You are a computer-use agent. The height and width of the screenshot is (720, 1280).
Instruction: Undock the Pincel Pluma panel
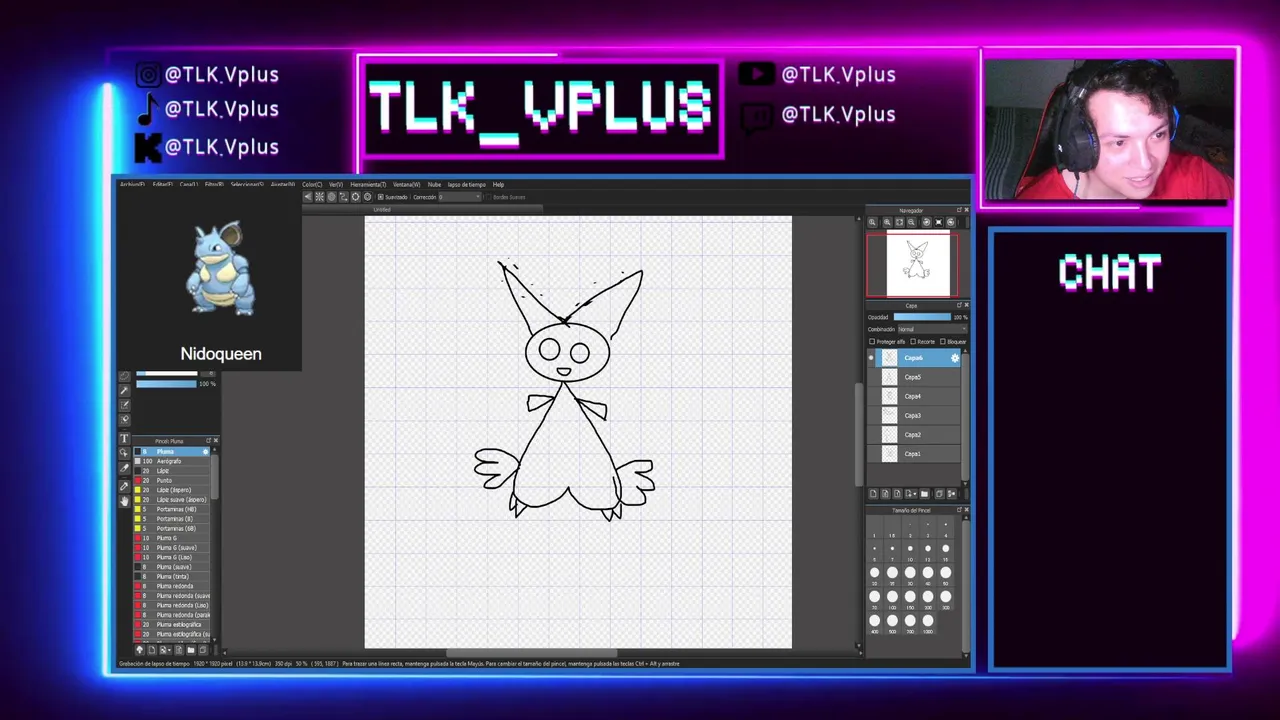click(x=208, y=441)
